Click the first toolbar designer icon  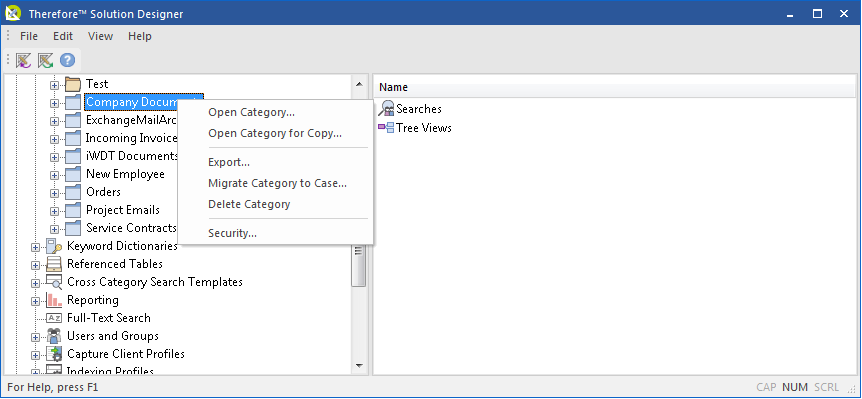(23, 60)
